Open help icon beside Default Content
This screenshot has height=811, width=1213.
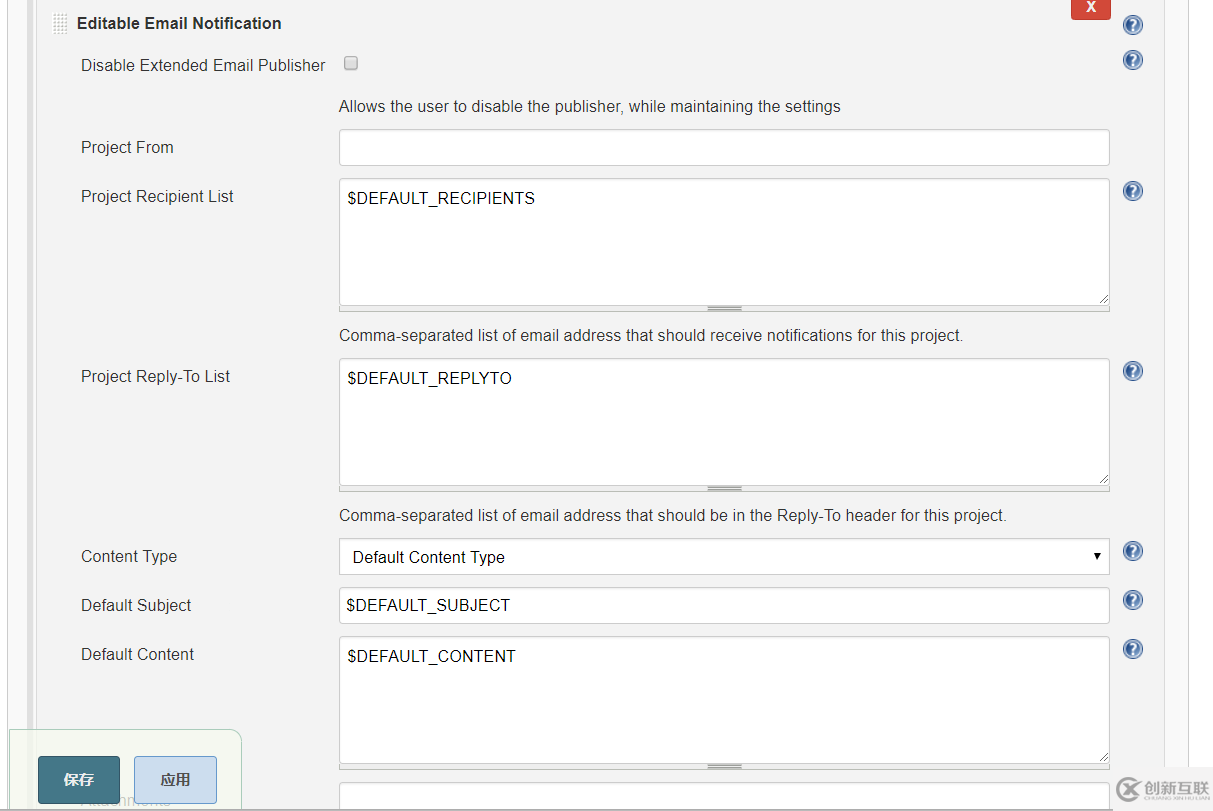point(1132,649)
